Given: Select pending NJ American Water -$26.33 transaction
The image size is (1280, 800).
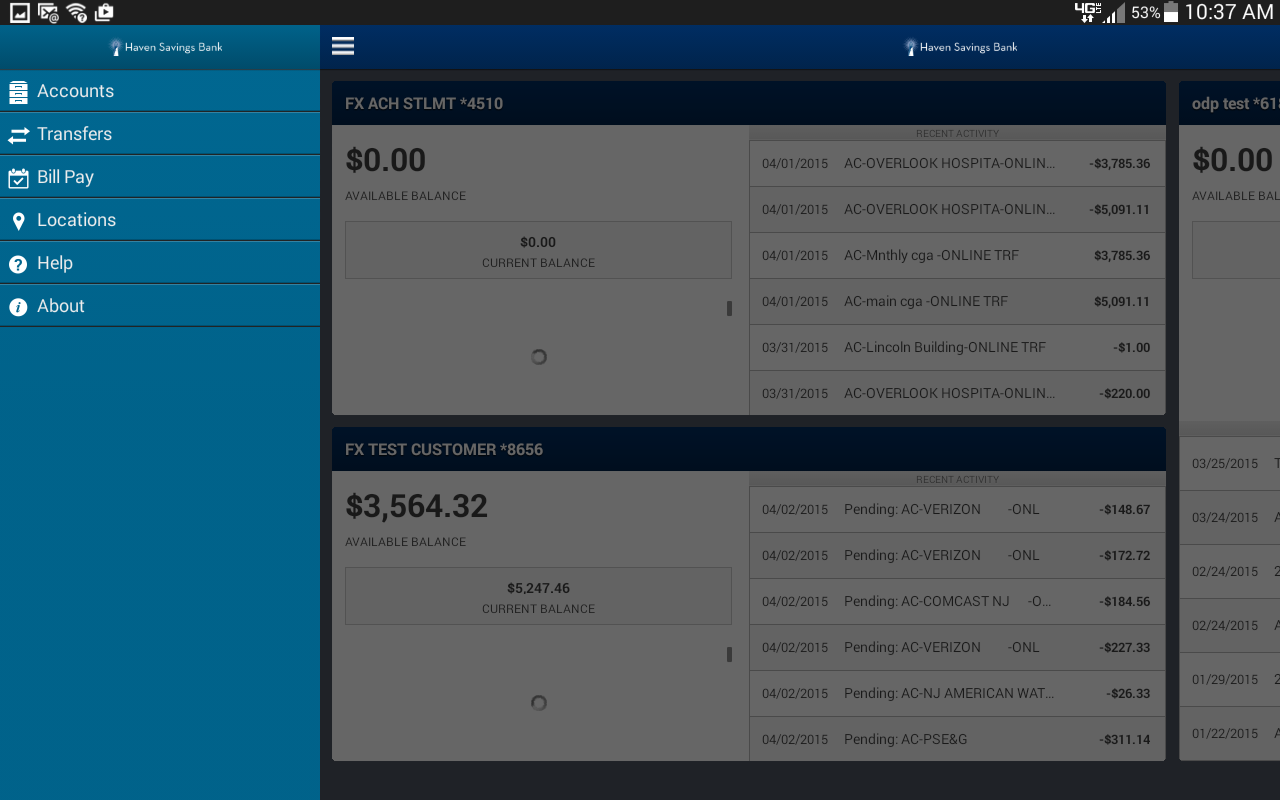Looking at the screenshot, I should click(957, 693).
